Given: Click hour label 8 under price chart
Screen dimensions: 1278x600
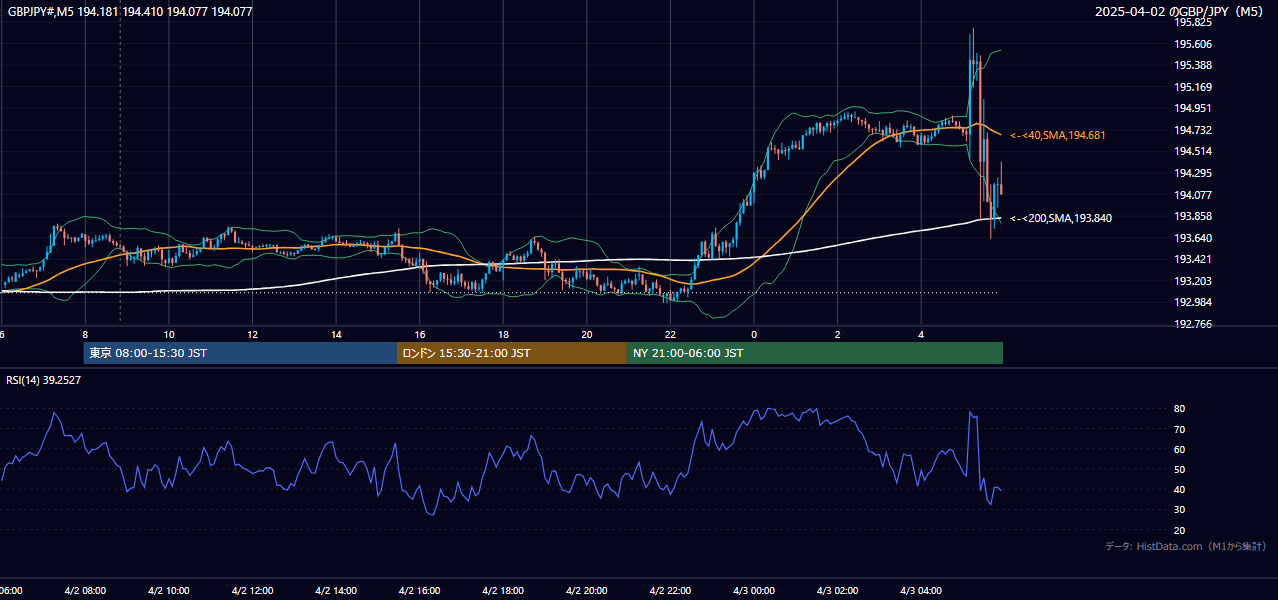Looking at the screenshot, I should coord(85,335).
